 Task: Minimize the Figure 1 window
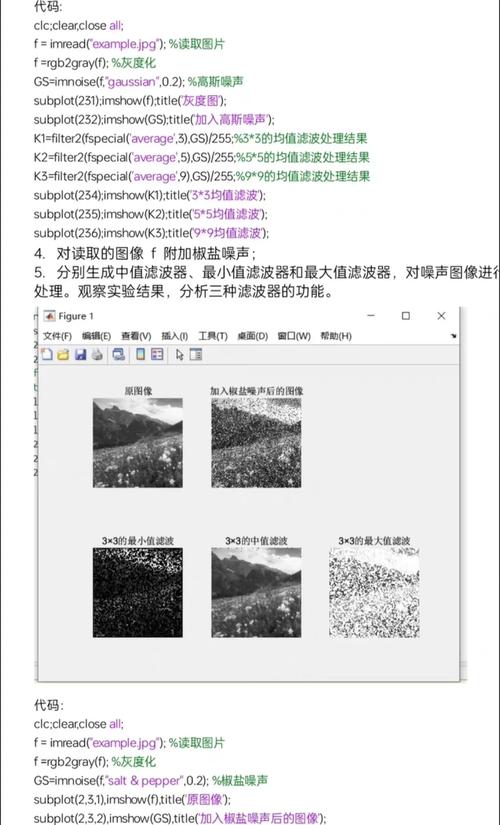coord(371,315)
